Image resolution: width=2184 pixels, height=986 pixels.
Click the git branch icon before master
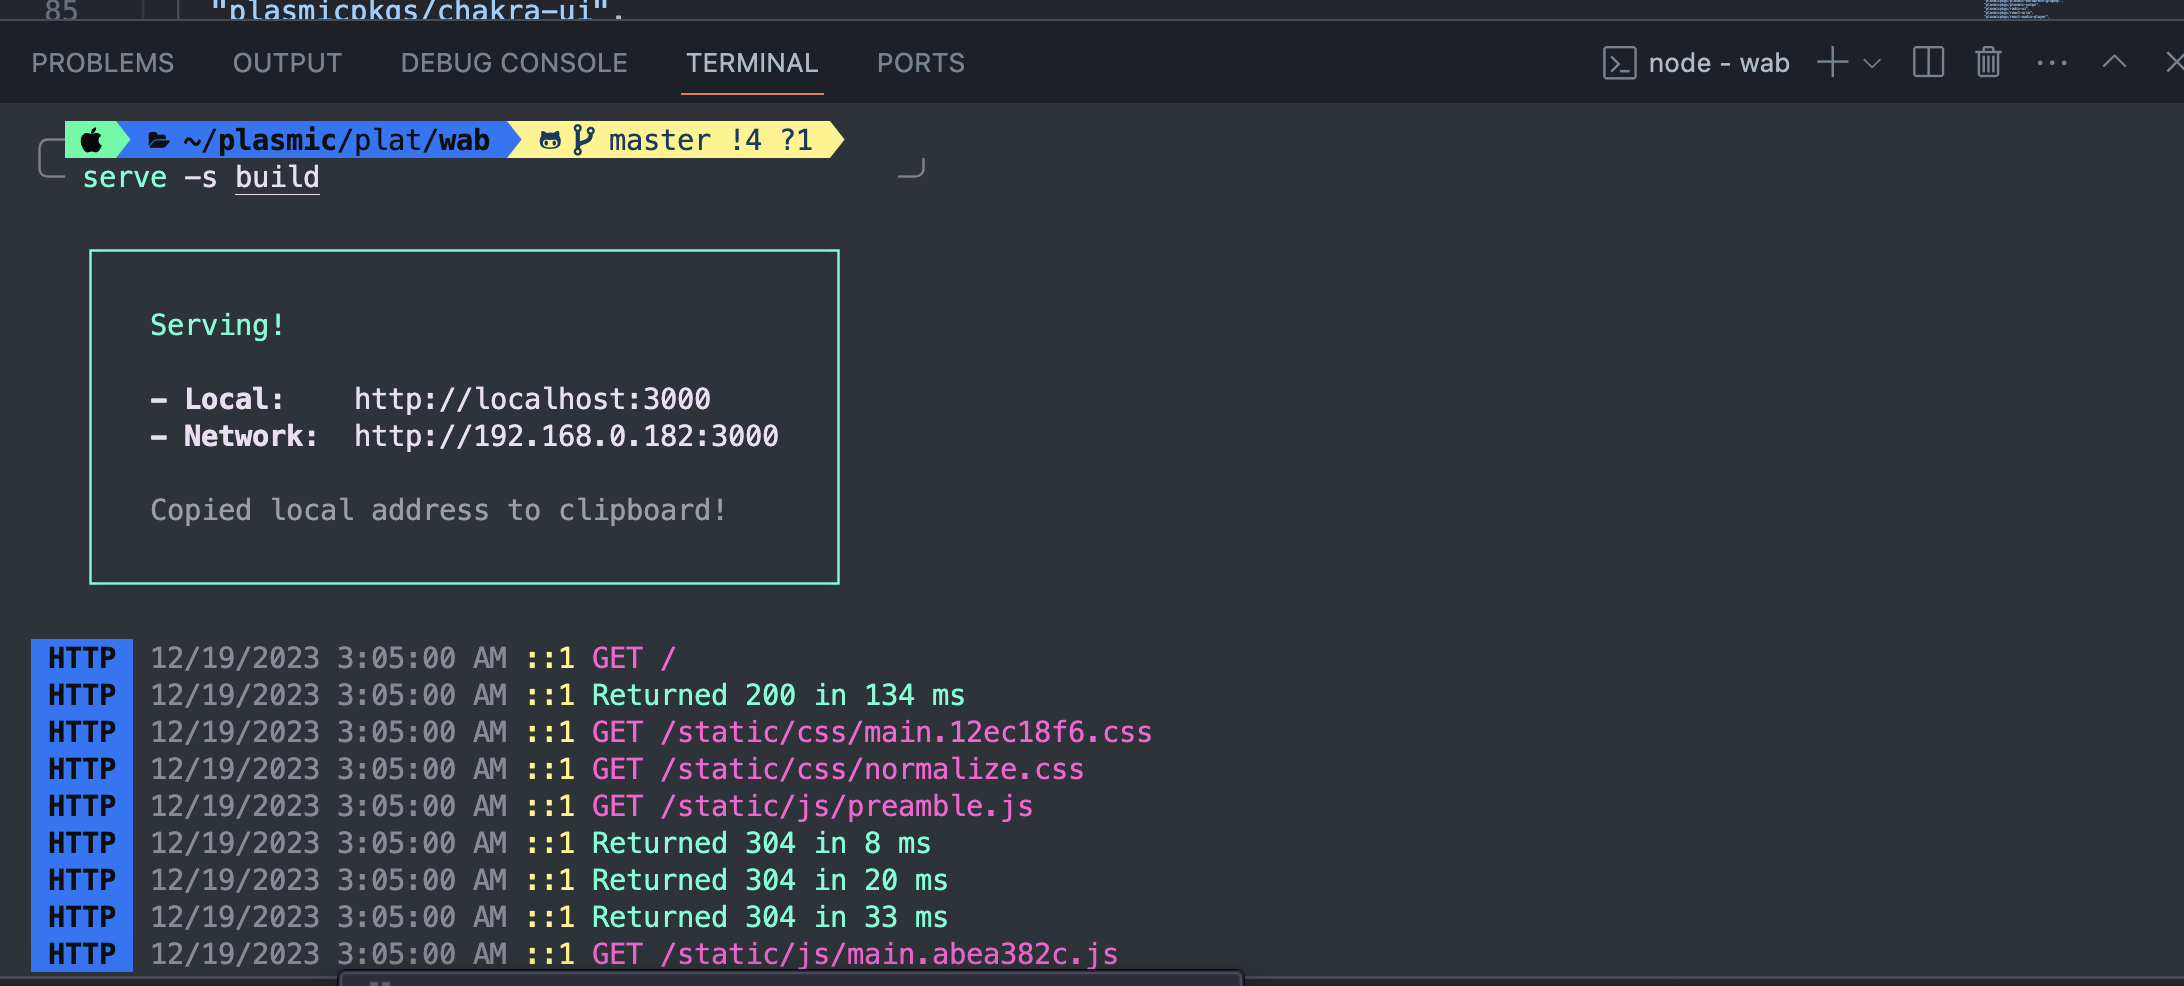(x=583, y=140)
